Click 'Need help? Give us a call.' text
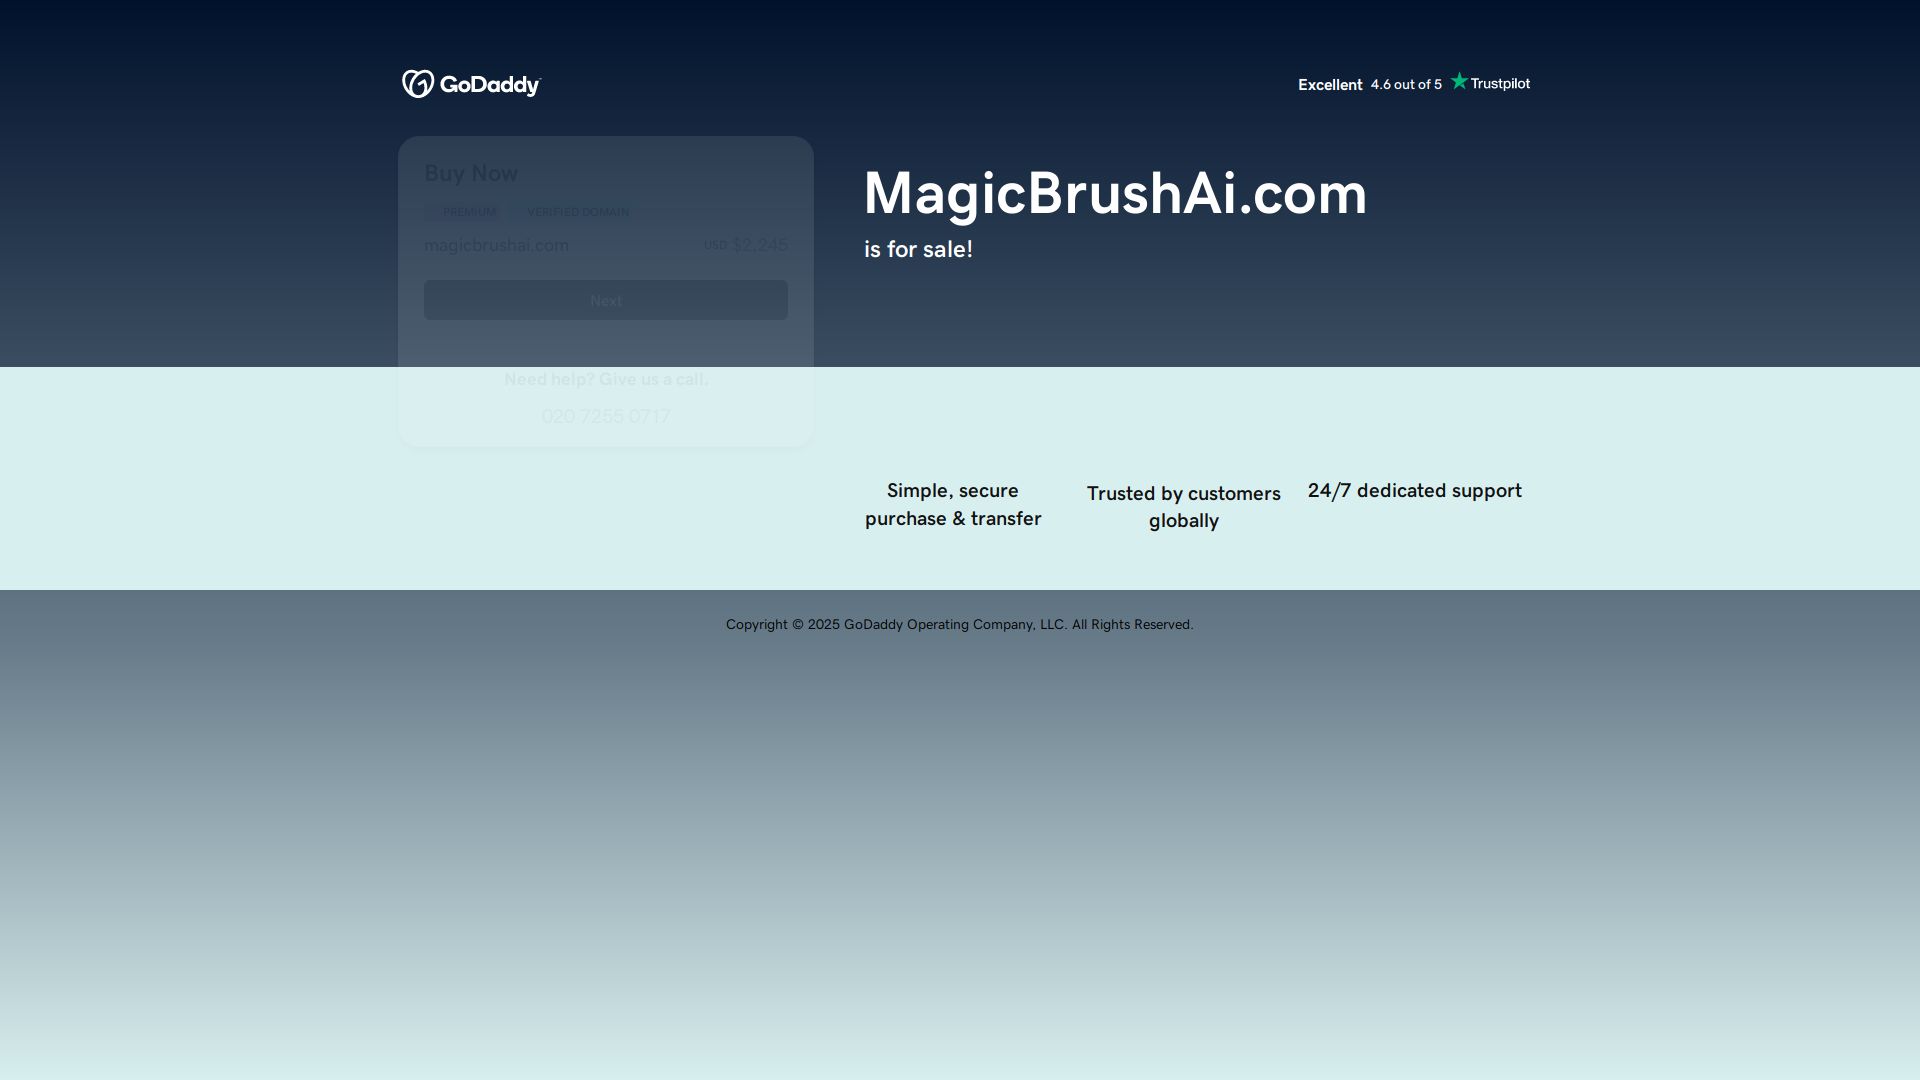 click(606, 379)
